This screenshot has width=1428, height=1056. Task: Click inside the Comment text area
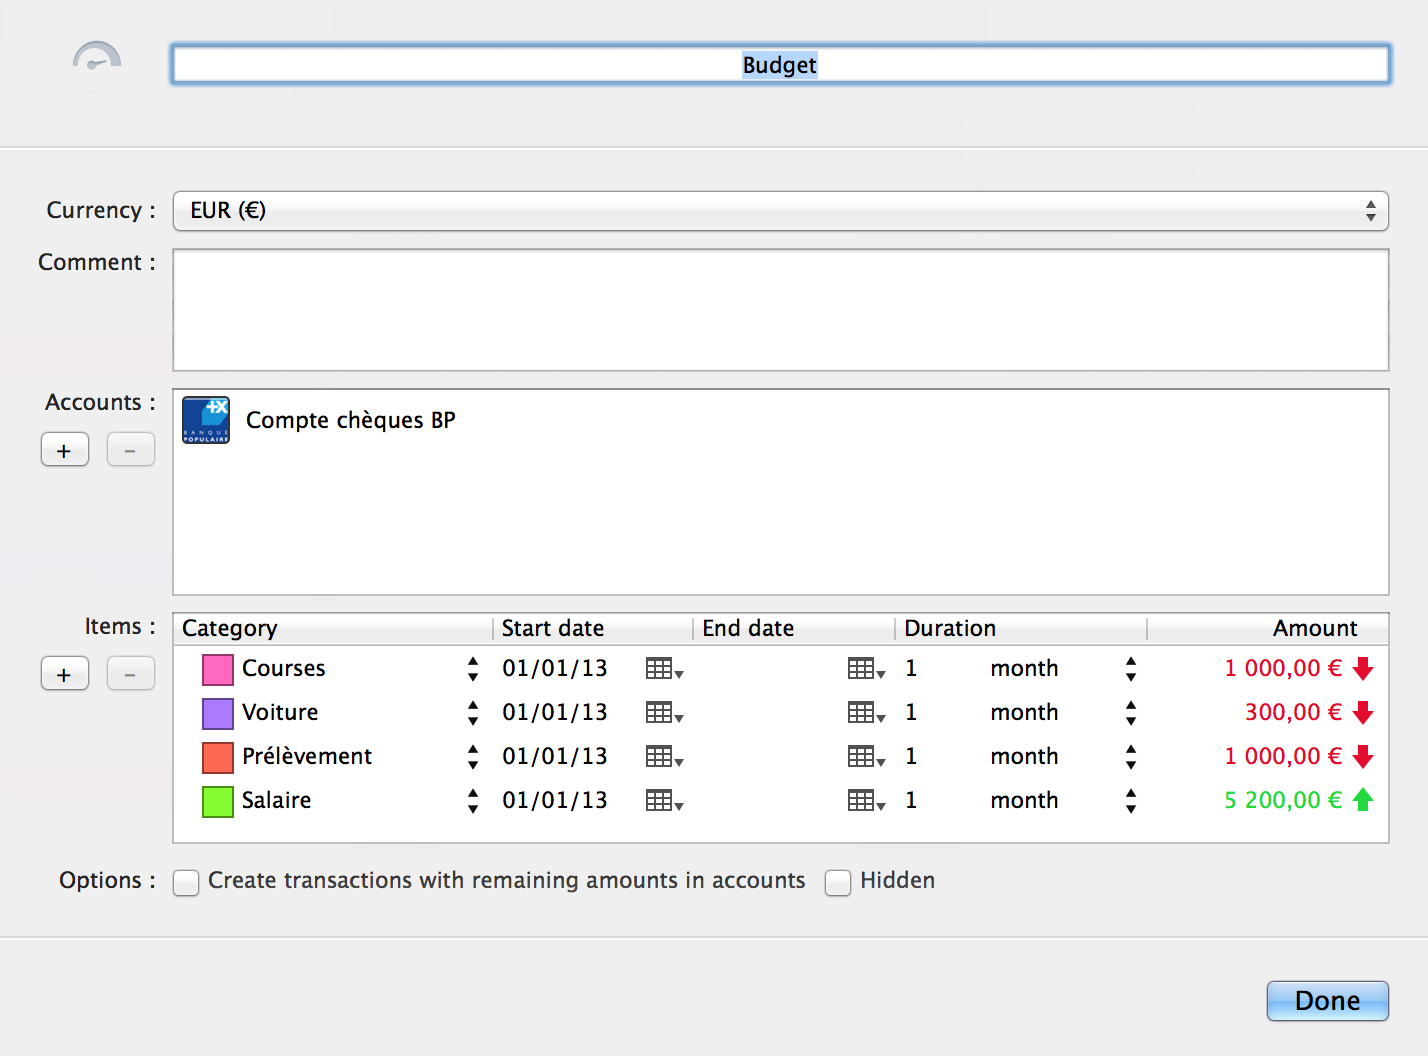click(x=781, y=310)
